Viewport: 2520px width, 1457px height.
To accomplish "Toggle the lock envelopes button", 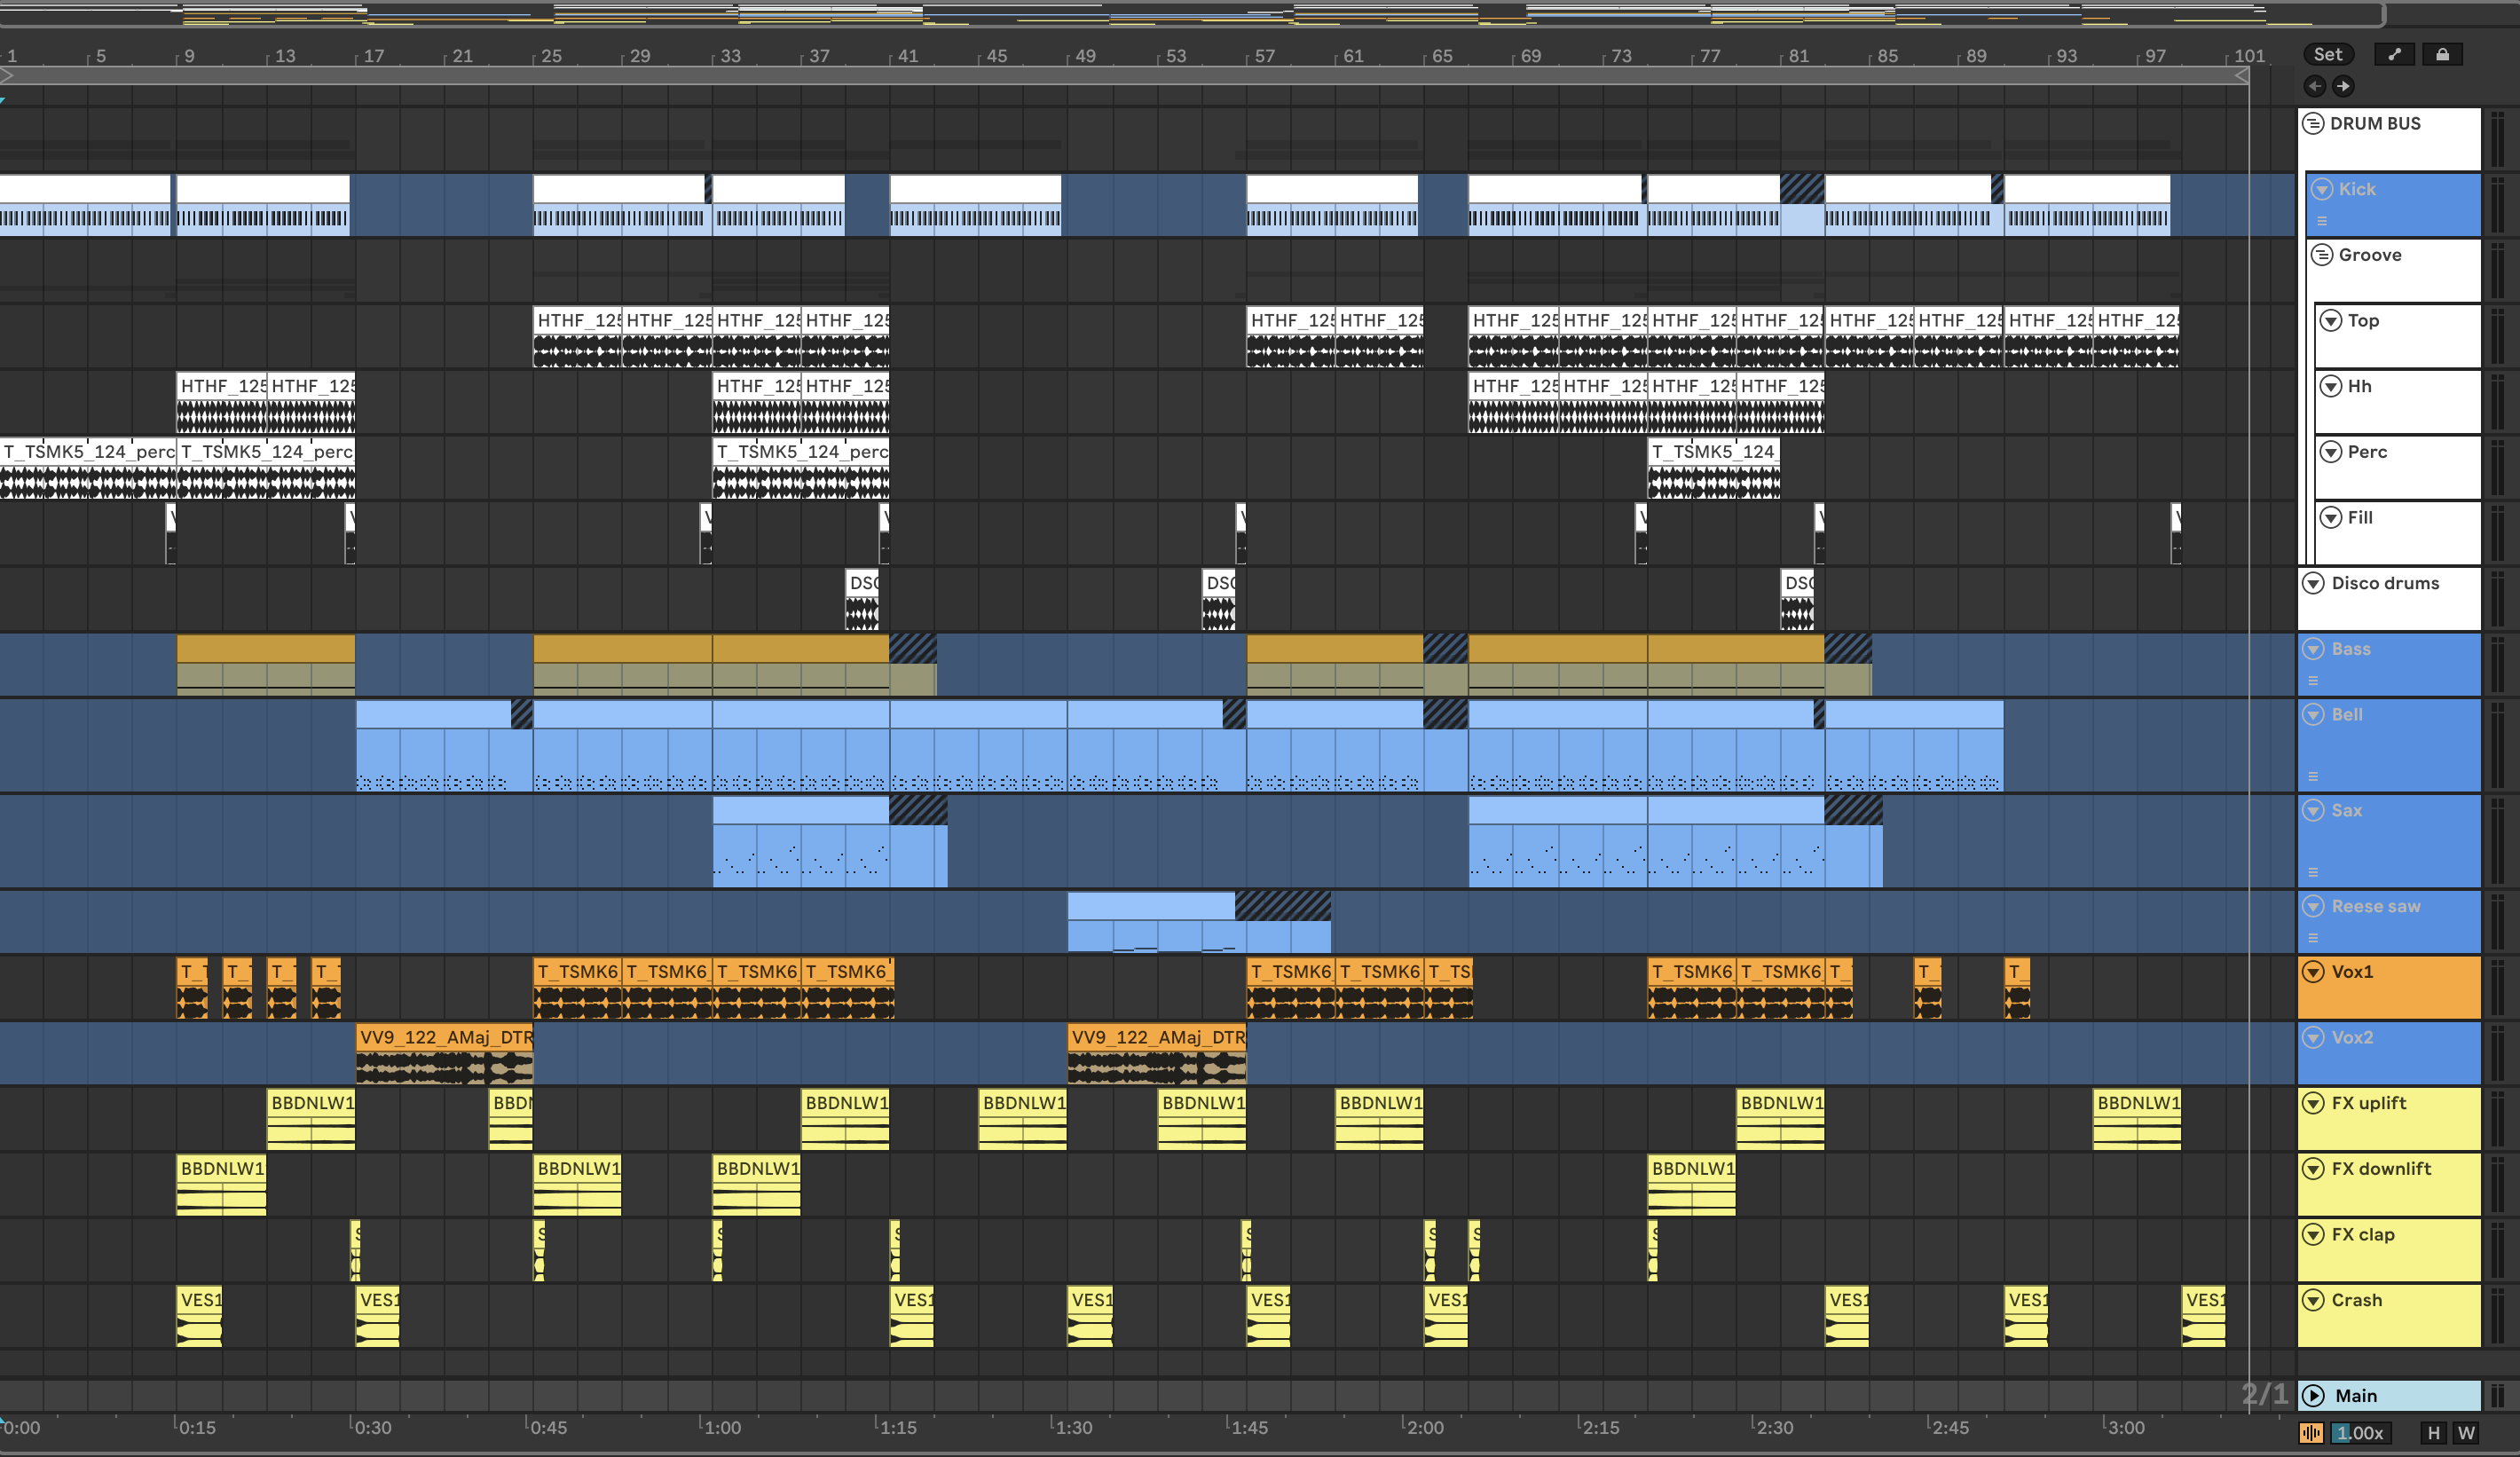I will click(2442, 55).
